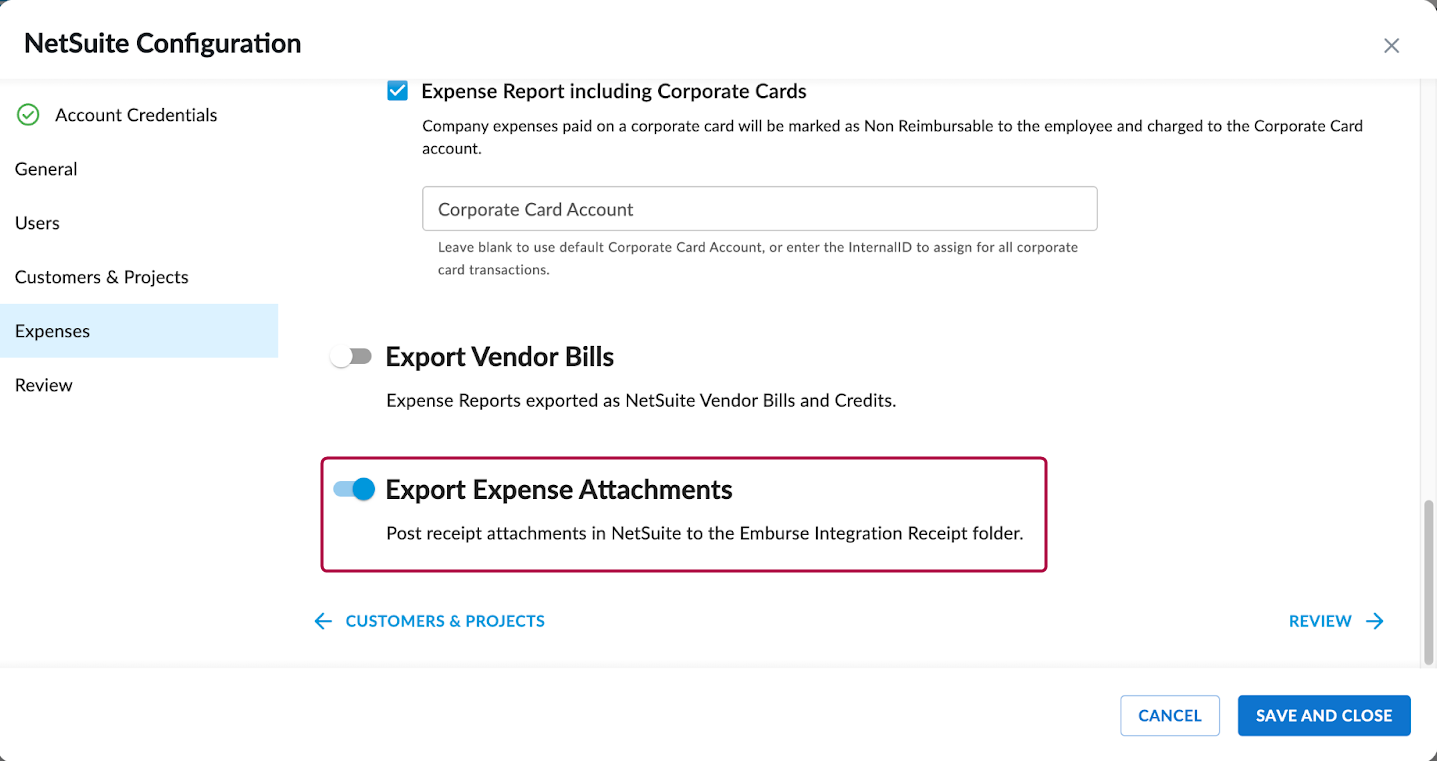This screenshot has width=1437, height=761.
Task: Click left arrow icon before Customers & Projects
Action: click(323, 621)
